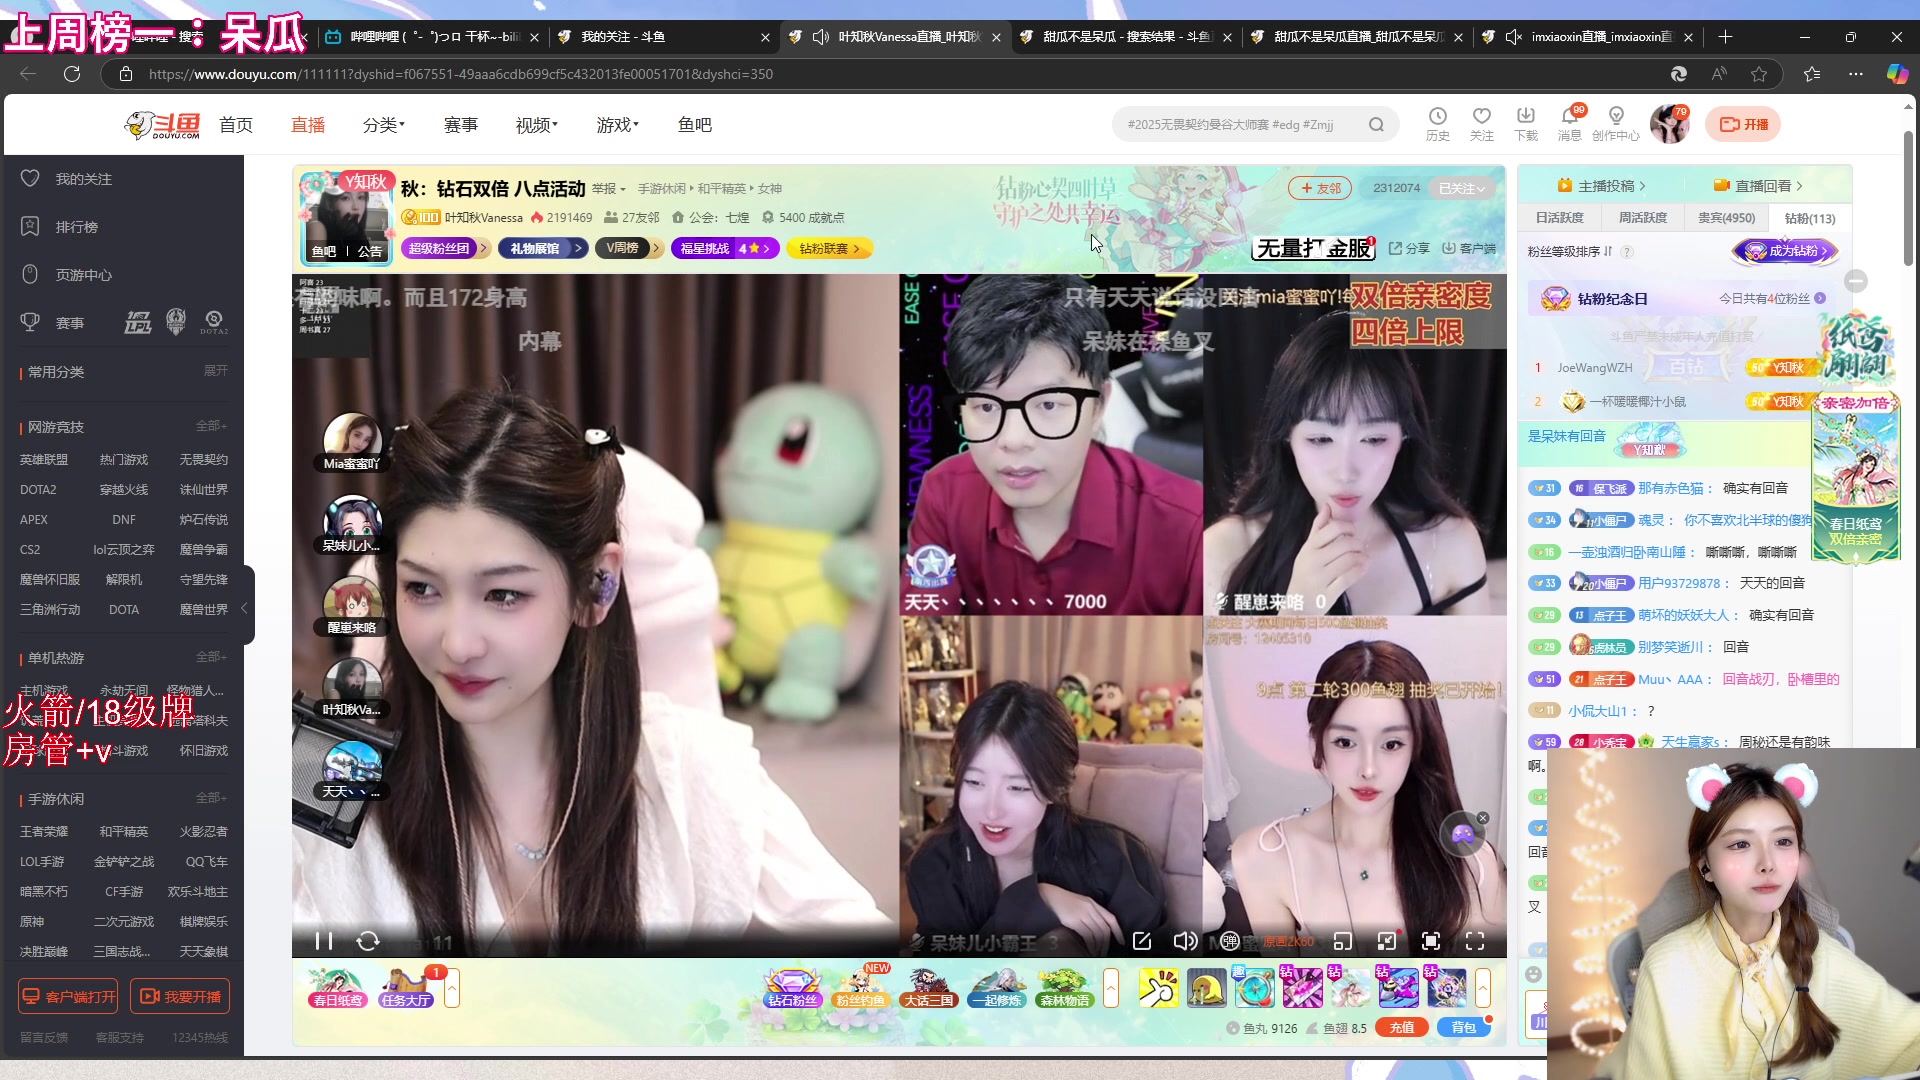Click the search magnifier icon
The image size is (1920, 1080).
1377,125
